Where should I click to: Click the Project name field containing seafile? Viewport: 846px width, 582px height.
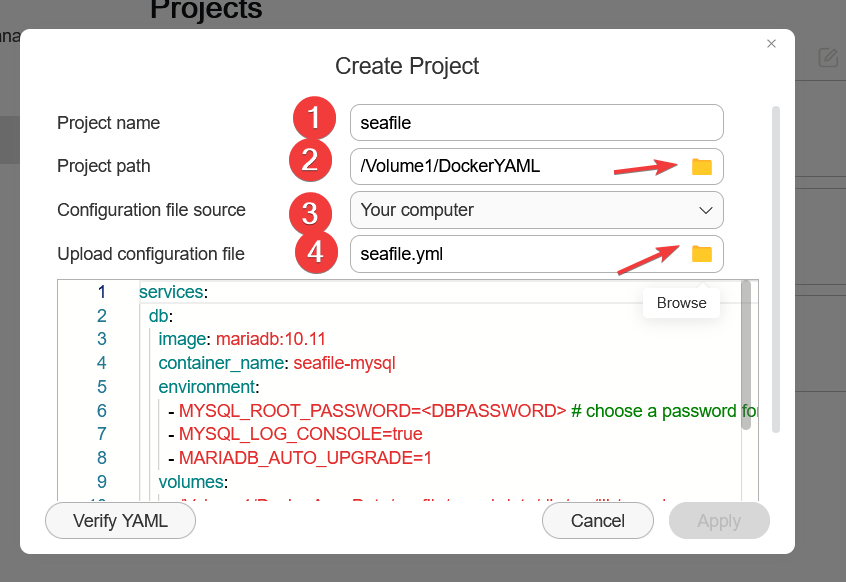[536, 123]
